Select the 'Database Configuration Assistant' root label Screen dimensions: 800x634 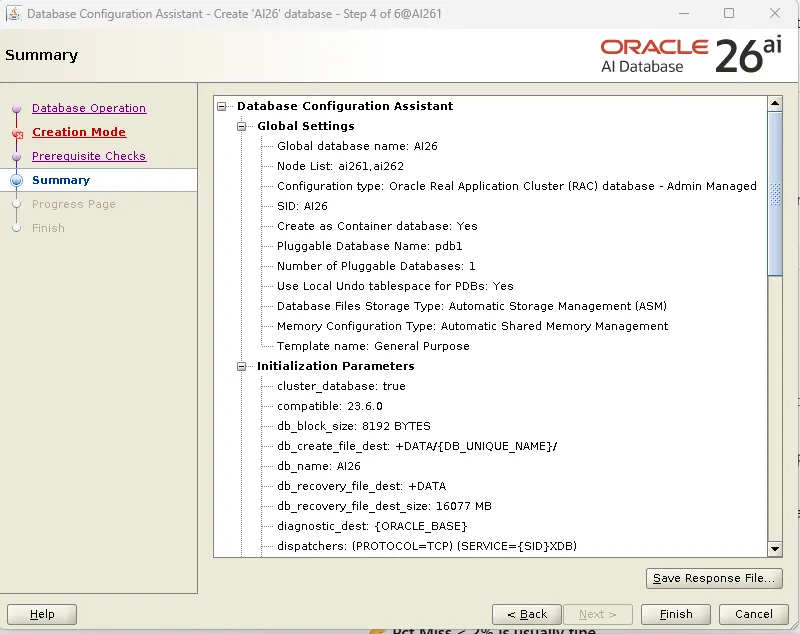[345, 106]
